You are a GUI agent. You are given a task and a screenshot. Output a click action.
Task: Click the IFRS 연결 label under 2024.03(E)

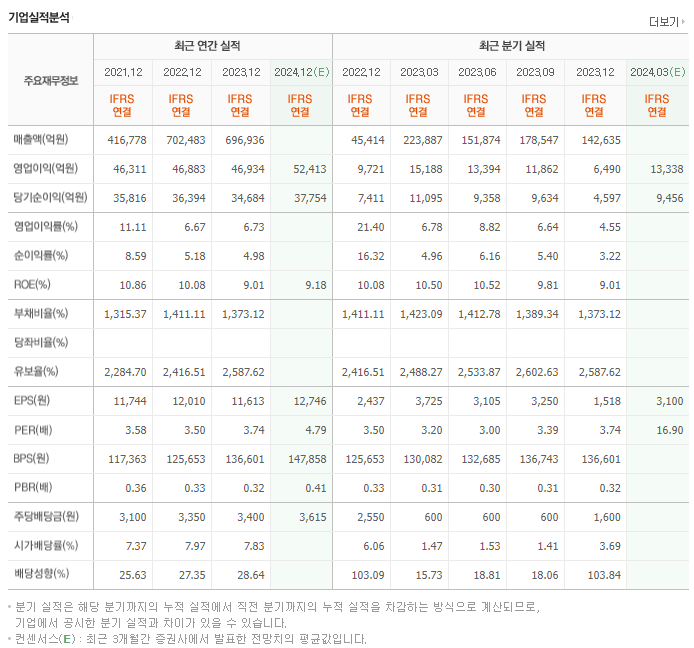tap(657, 105)
